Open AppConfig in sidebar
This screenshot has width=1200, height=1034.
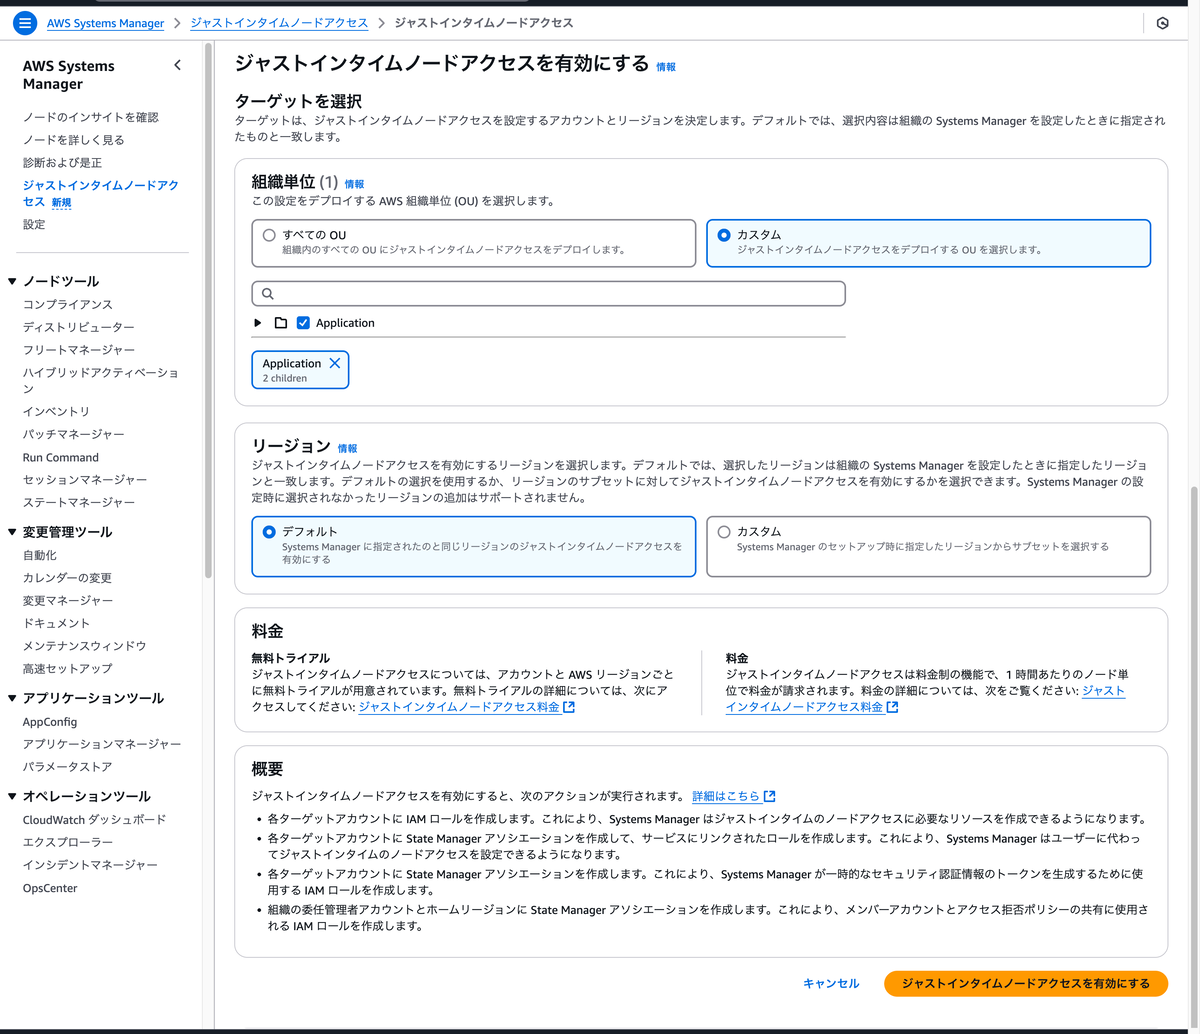point(50,722)
